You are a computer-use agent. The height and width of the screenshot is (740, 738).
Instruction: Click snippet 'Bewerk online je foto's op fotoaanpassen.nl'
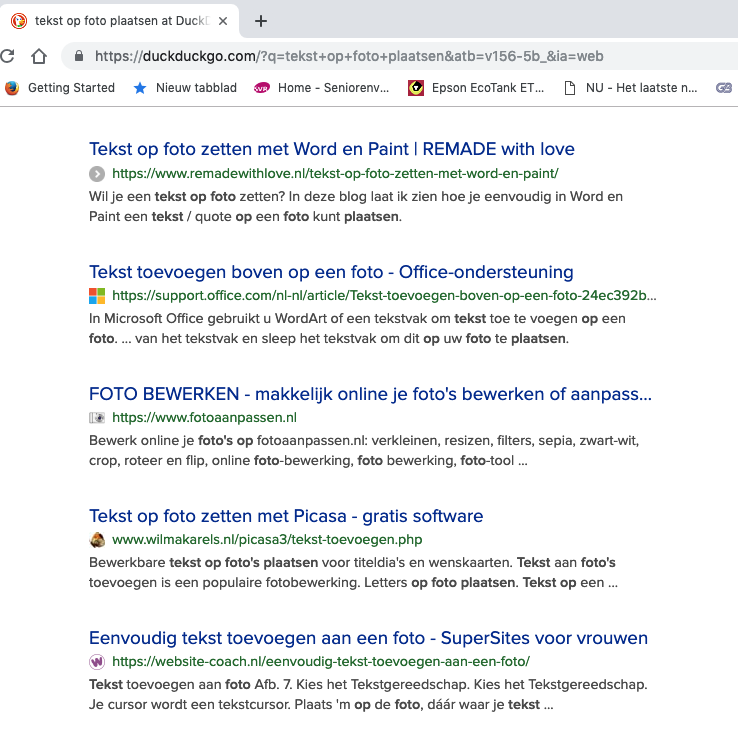(x=228, y=441)
